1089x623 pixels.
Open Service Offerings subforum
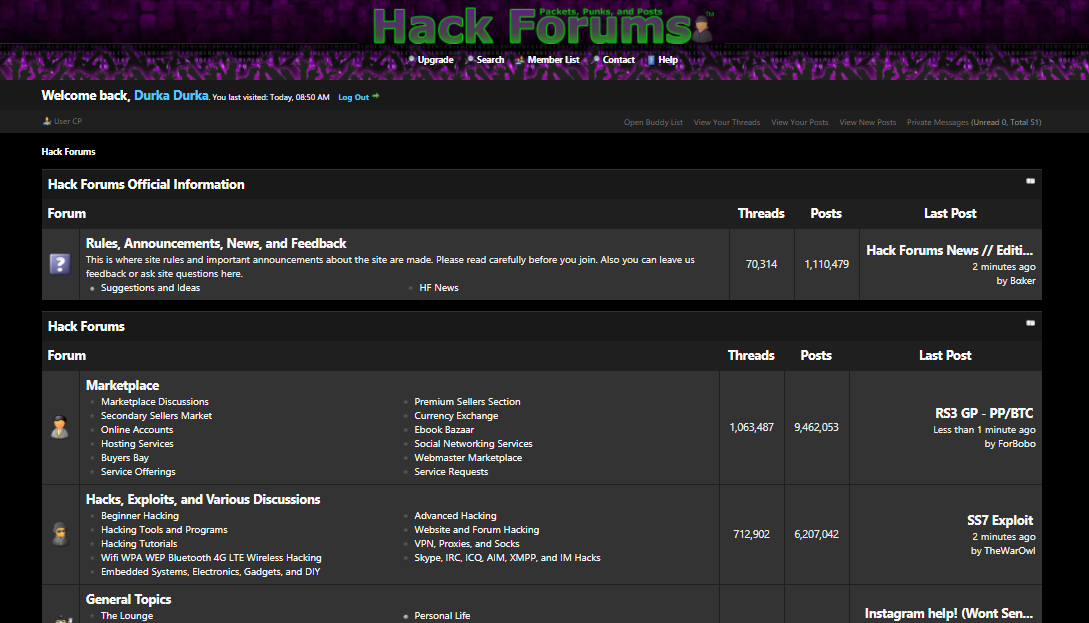tap(138, 471)
